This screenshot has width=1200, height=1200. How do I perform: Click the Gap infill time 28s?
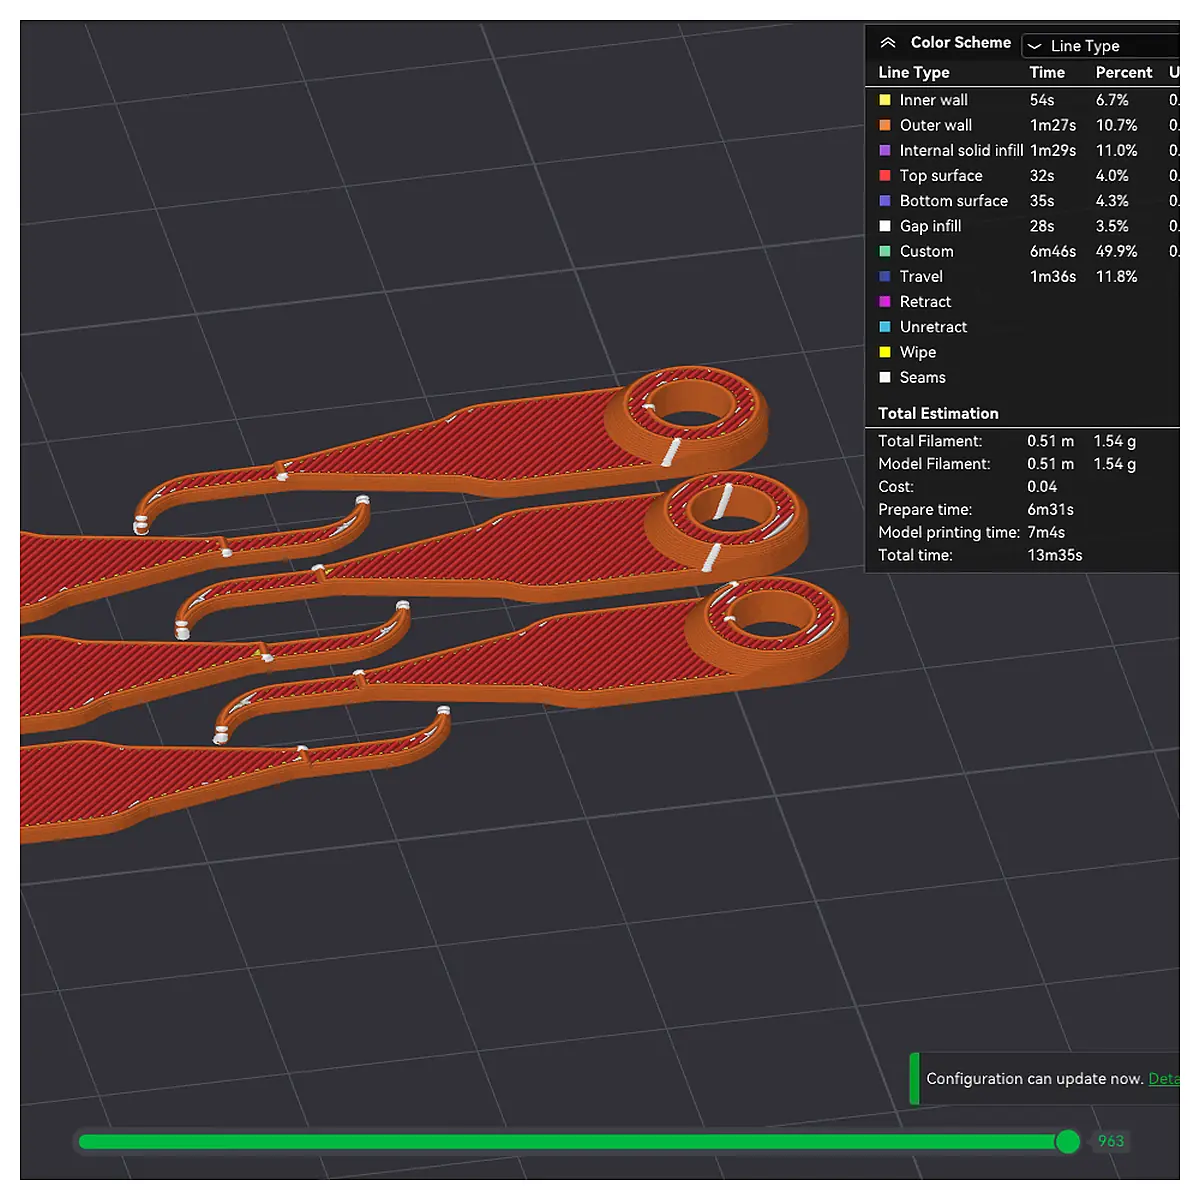pos(1042,226)
